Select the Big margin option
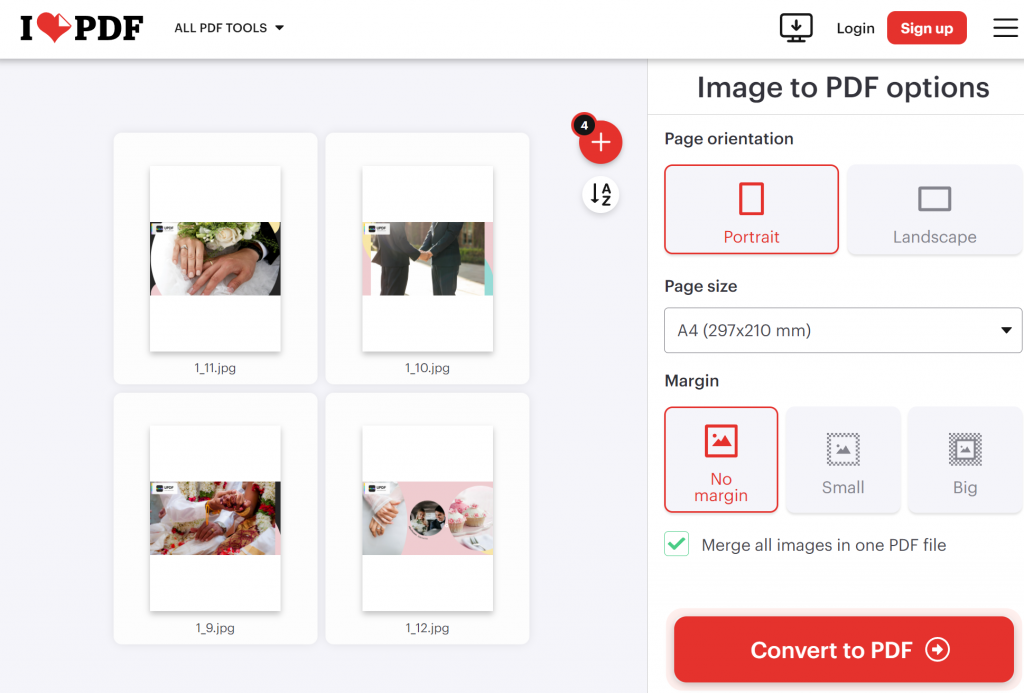This screenshot has height=693, width=1024. [964, 459]
